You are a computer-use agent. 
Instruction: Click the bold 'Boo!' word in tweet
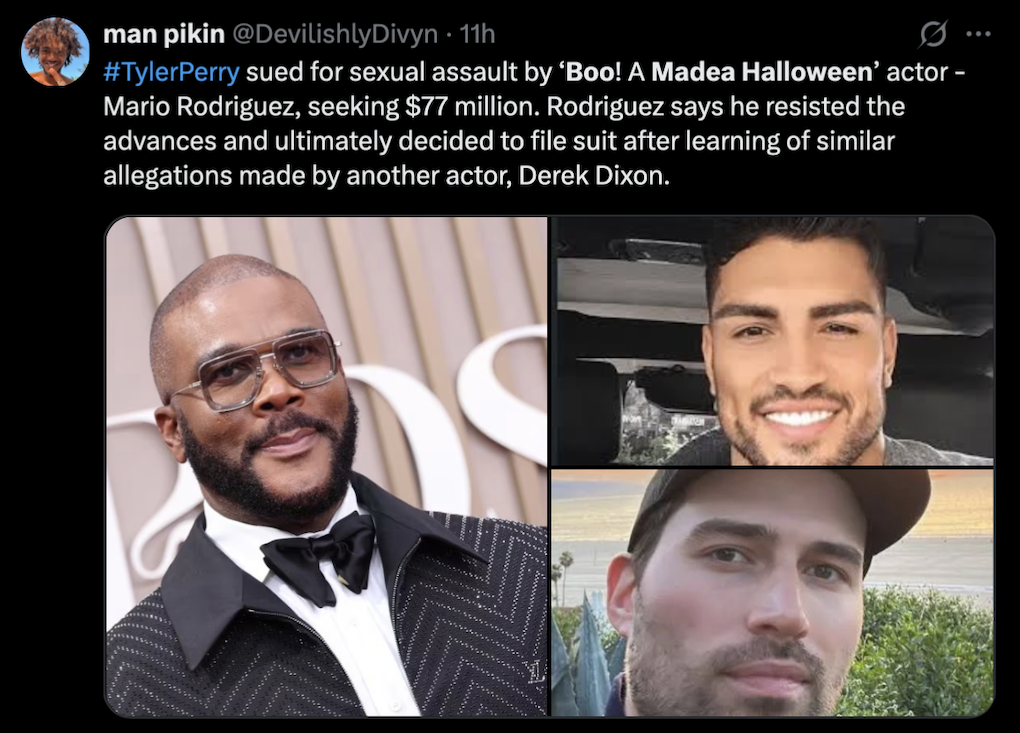pyautogui.click(x=593, y=72)
